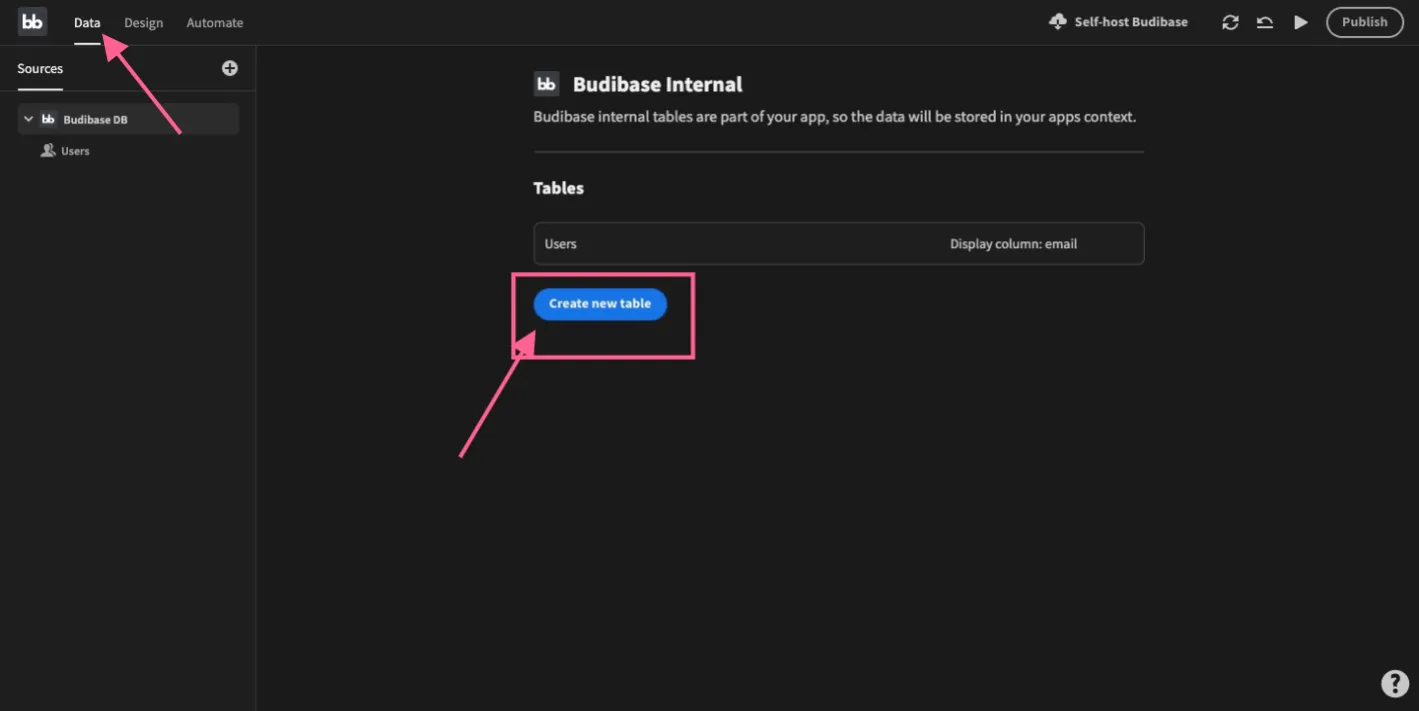Image resolution: width=1419 pixels, height=711 pixels.
Task: Open the Users table in the sidebar
Action: pos(75,151)
